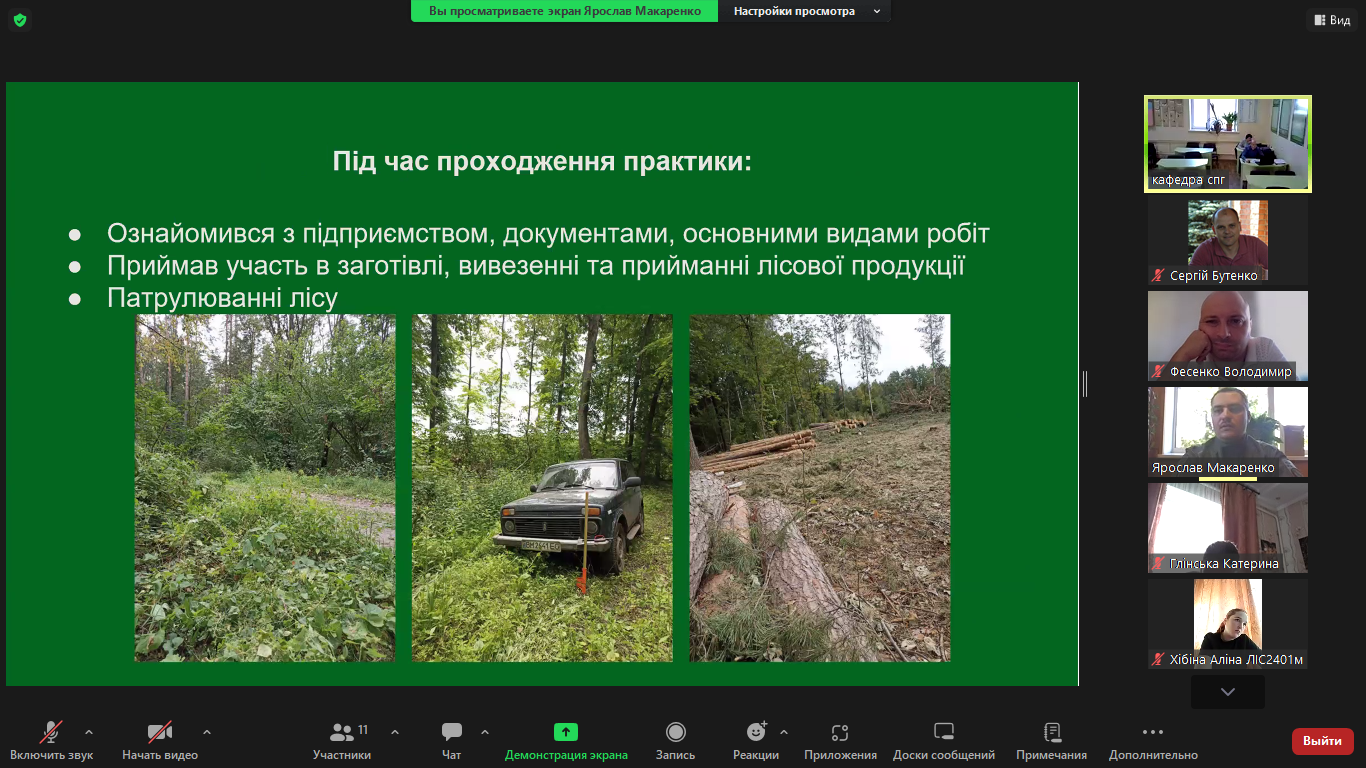The image size is (1366, 768).
Task: Expand the audio options arrow next to the microphone
Action: (89, 731)
